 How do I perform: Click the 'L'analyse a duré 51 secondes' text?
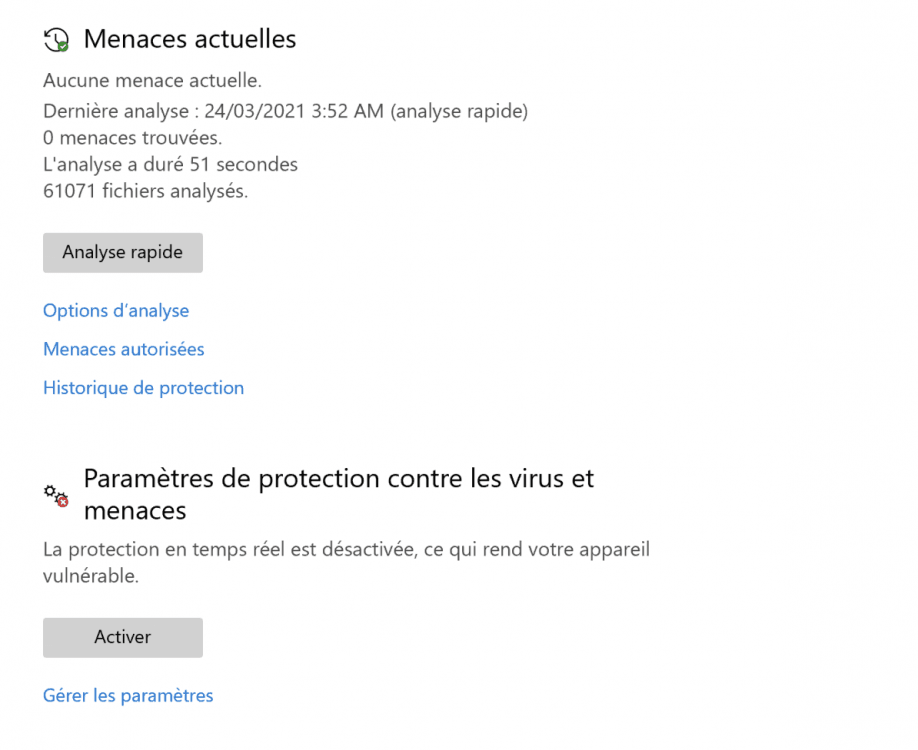coord(171,164)
